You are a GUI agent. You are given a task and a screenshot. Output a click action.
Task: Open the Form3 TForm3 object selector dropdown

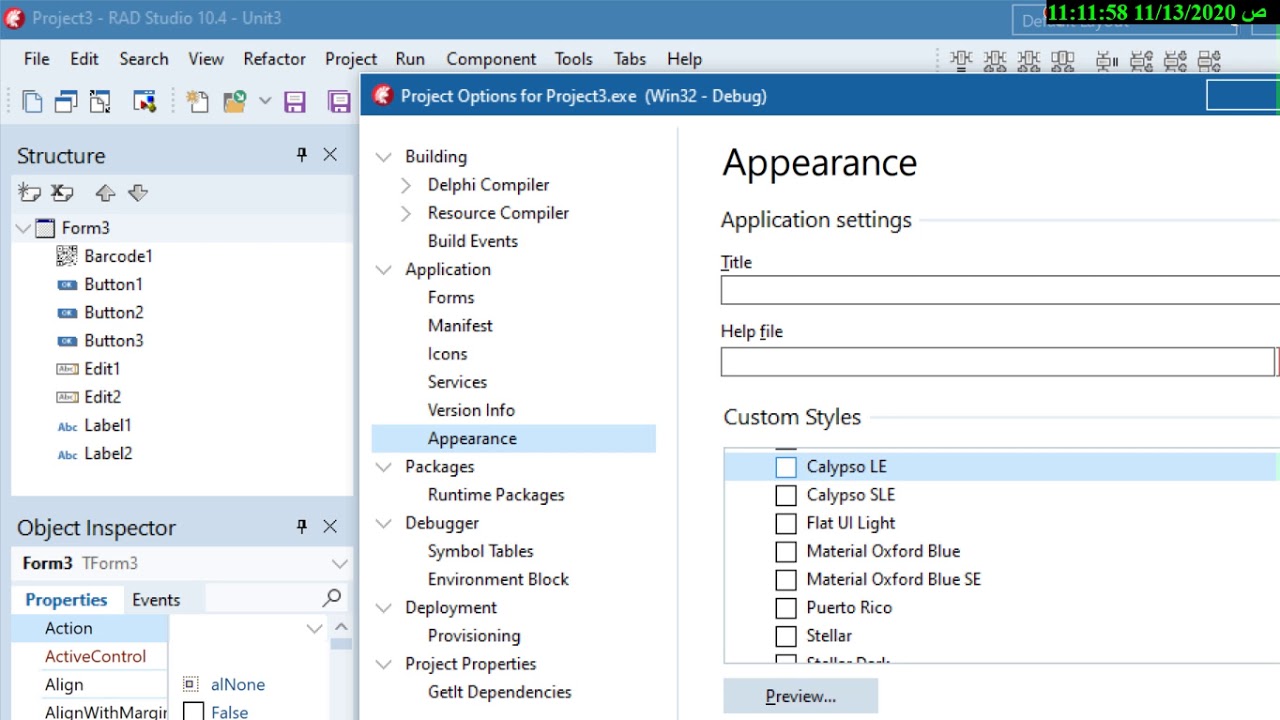[x=339, y=564]
